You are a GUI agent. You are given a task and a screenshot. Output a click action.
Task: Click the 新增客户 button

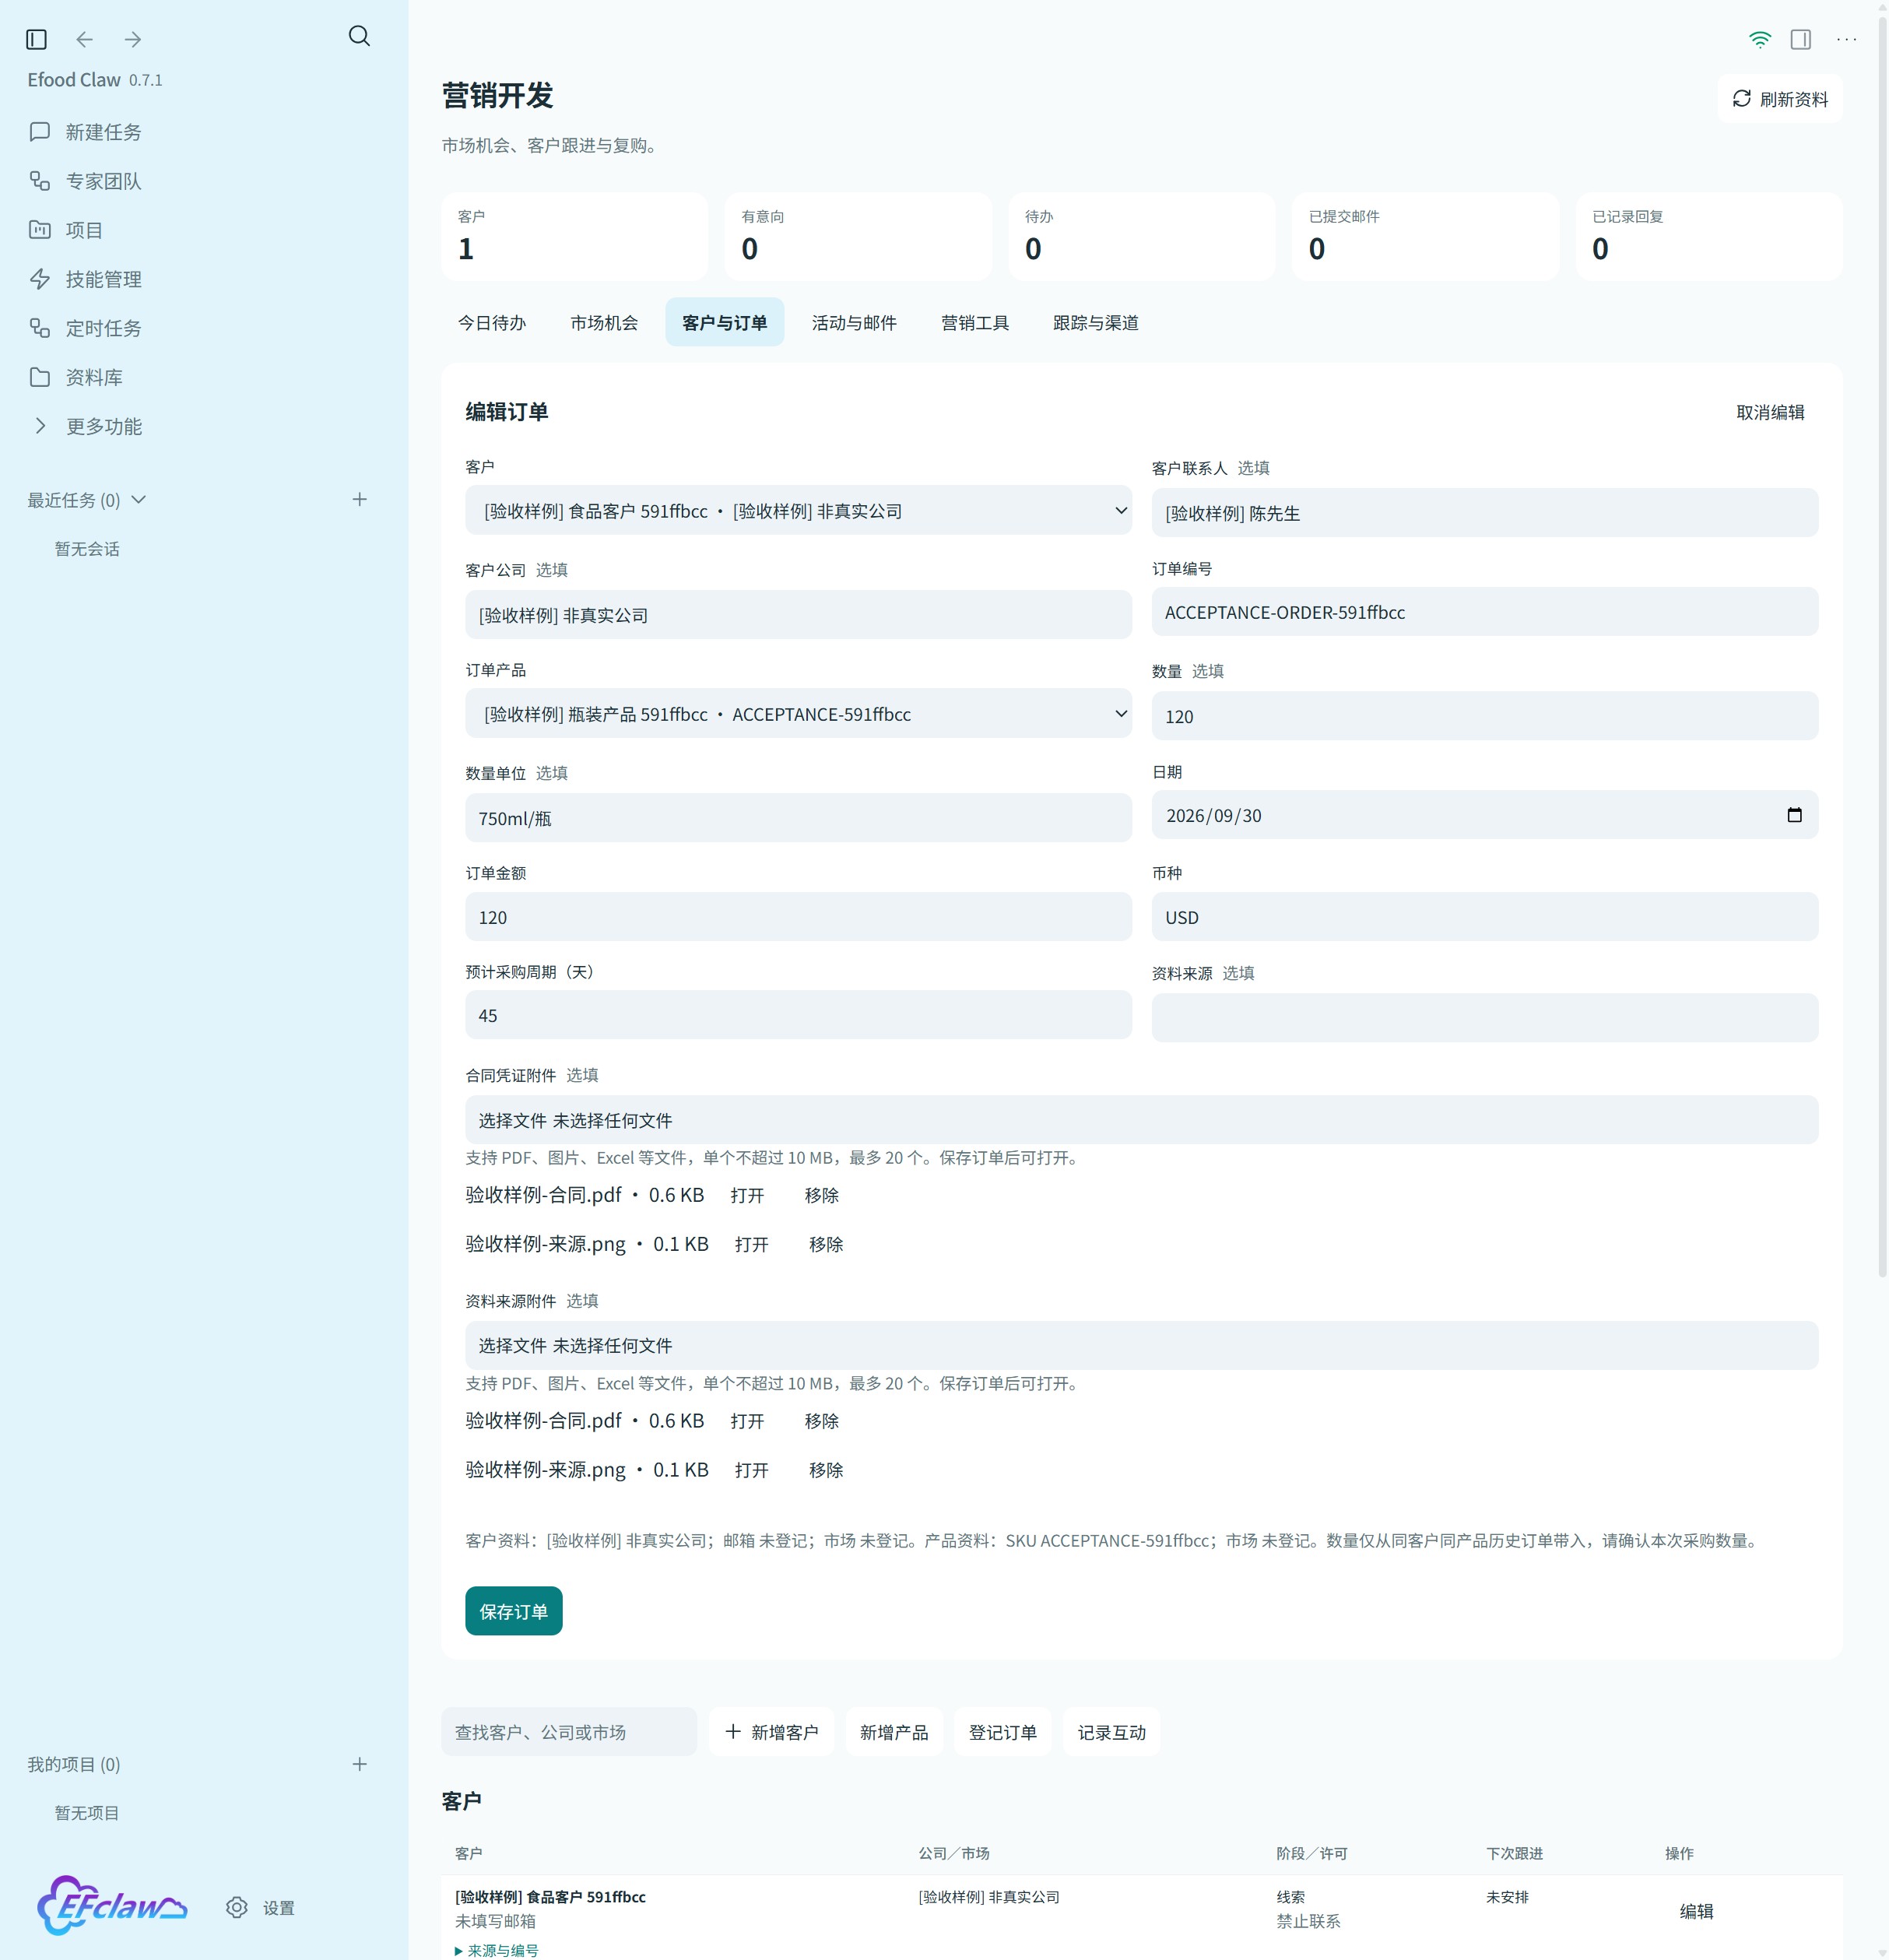(x=771, y=1732)
